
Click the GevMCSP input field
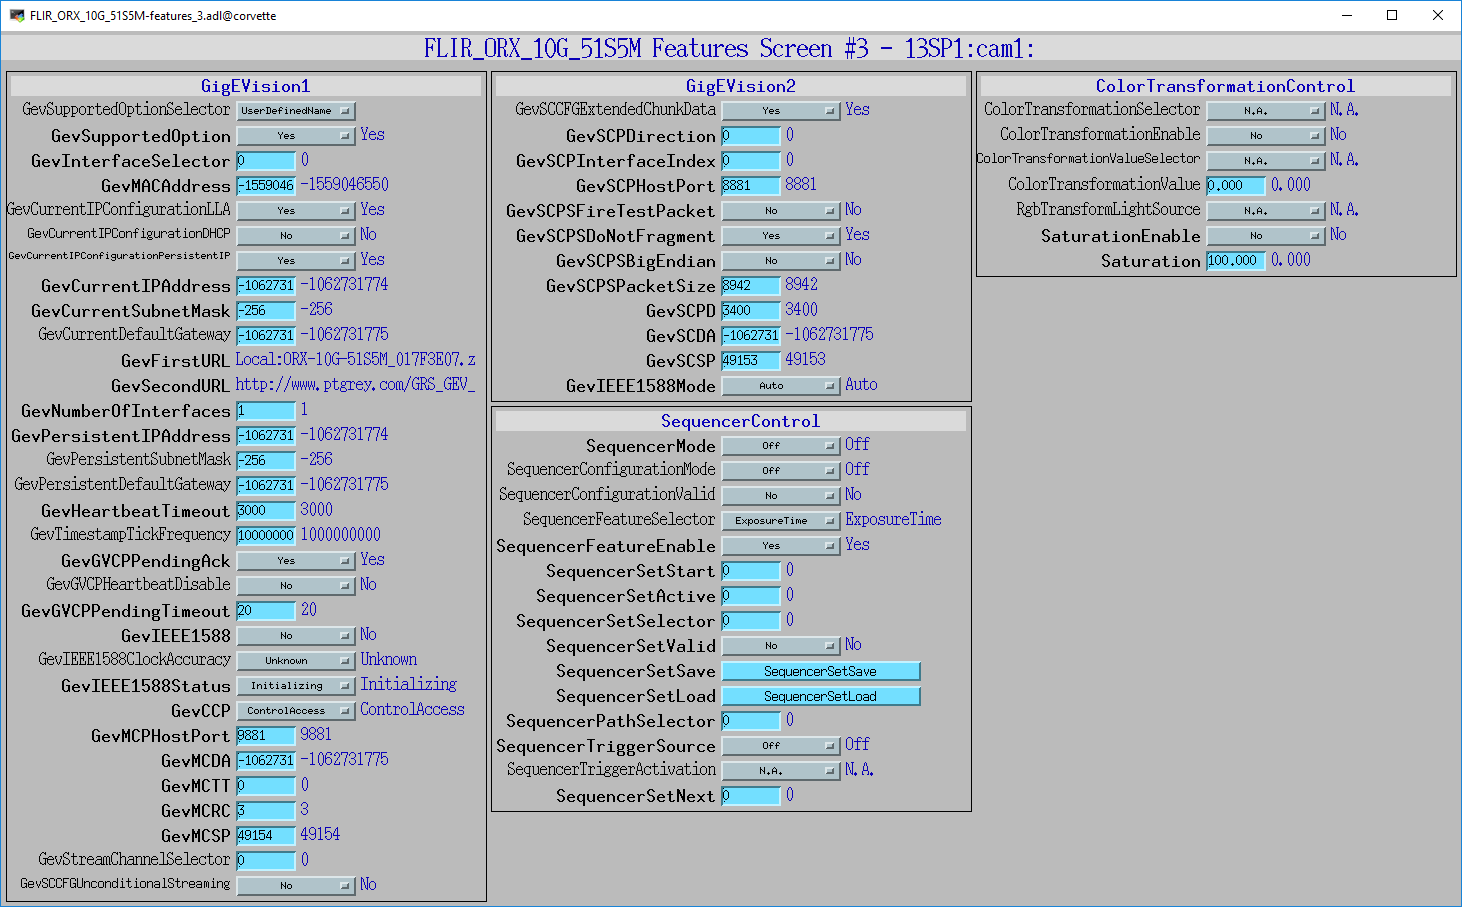click(266, 836)
